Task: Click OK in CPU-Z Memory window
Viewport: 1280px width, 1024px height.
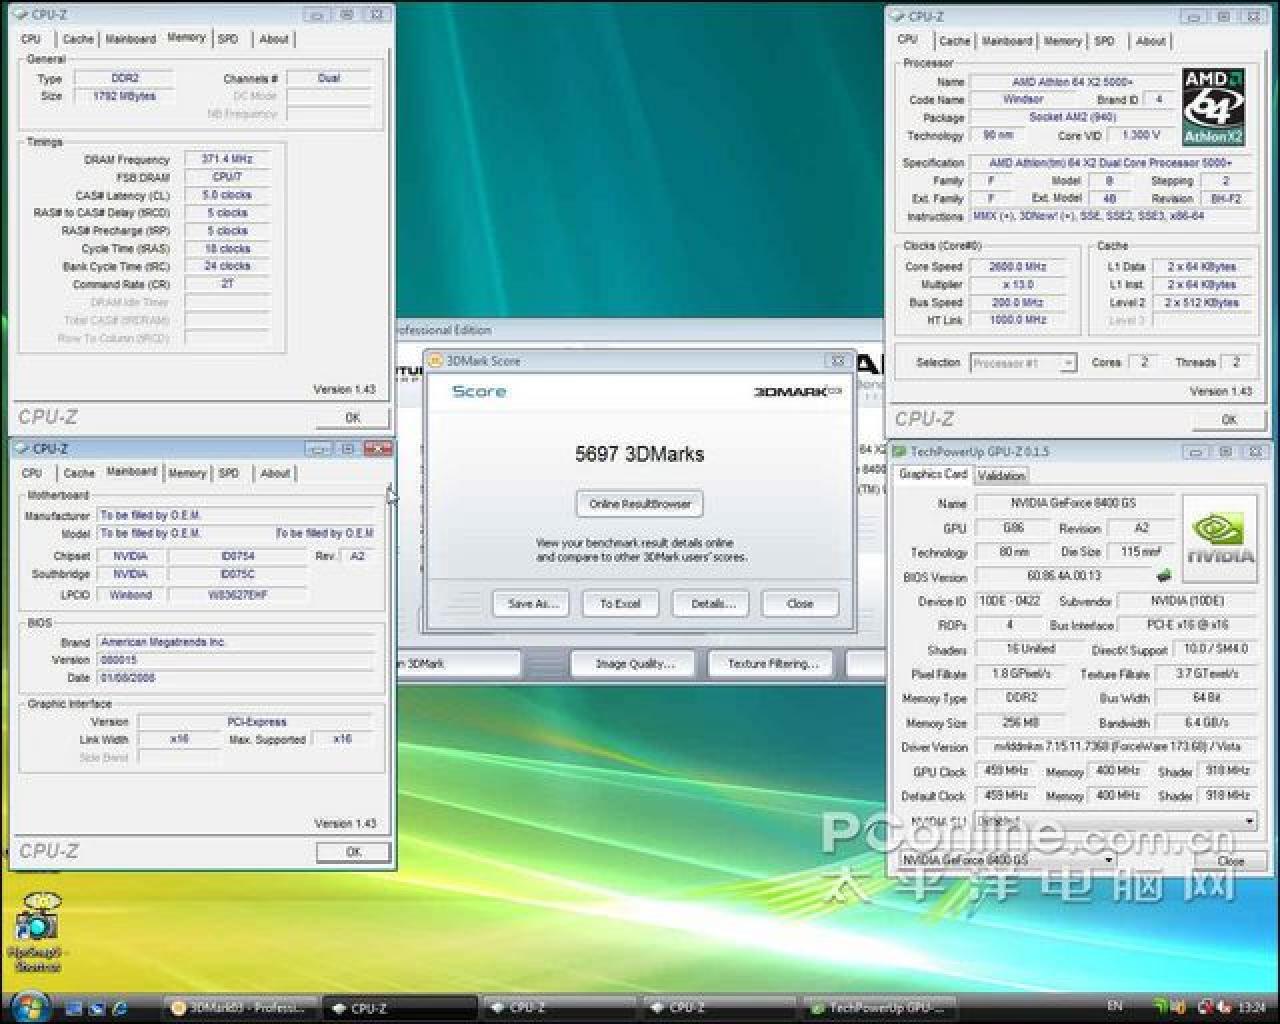Action: pos(352,418)
